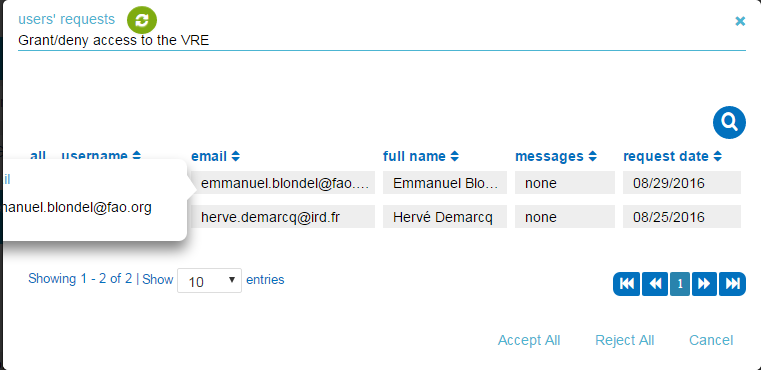Select current page number 1

click(x=680, y=284)
